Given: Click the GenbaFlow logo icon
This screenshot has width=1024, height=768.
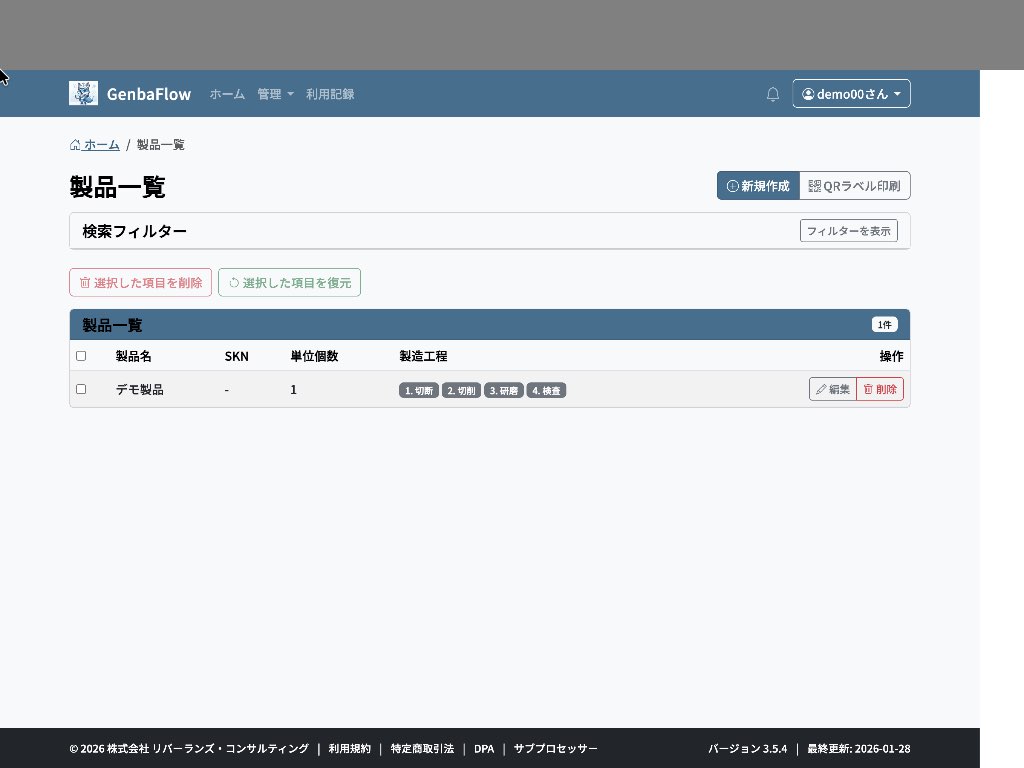Looking at the screenshot, I should (83, 93).
